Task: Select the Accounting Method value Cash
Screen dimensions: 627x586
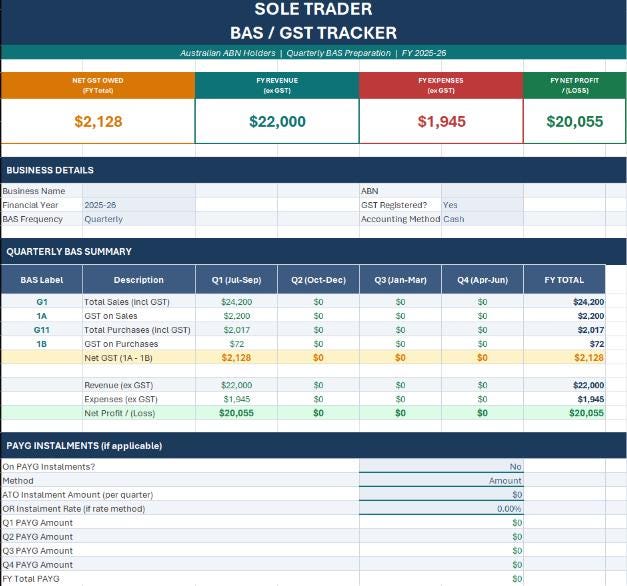Action: [x=453, y=219]
